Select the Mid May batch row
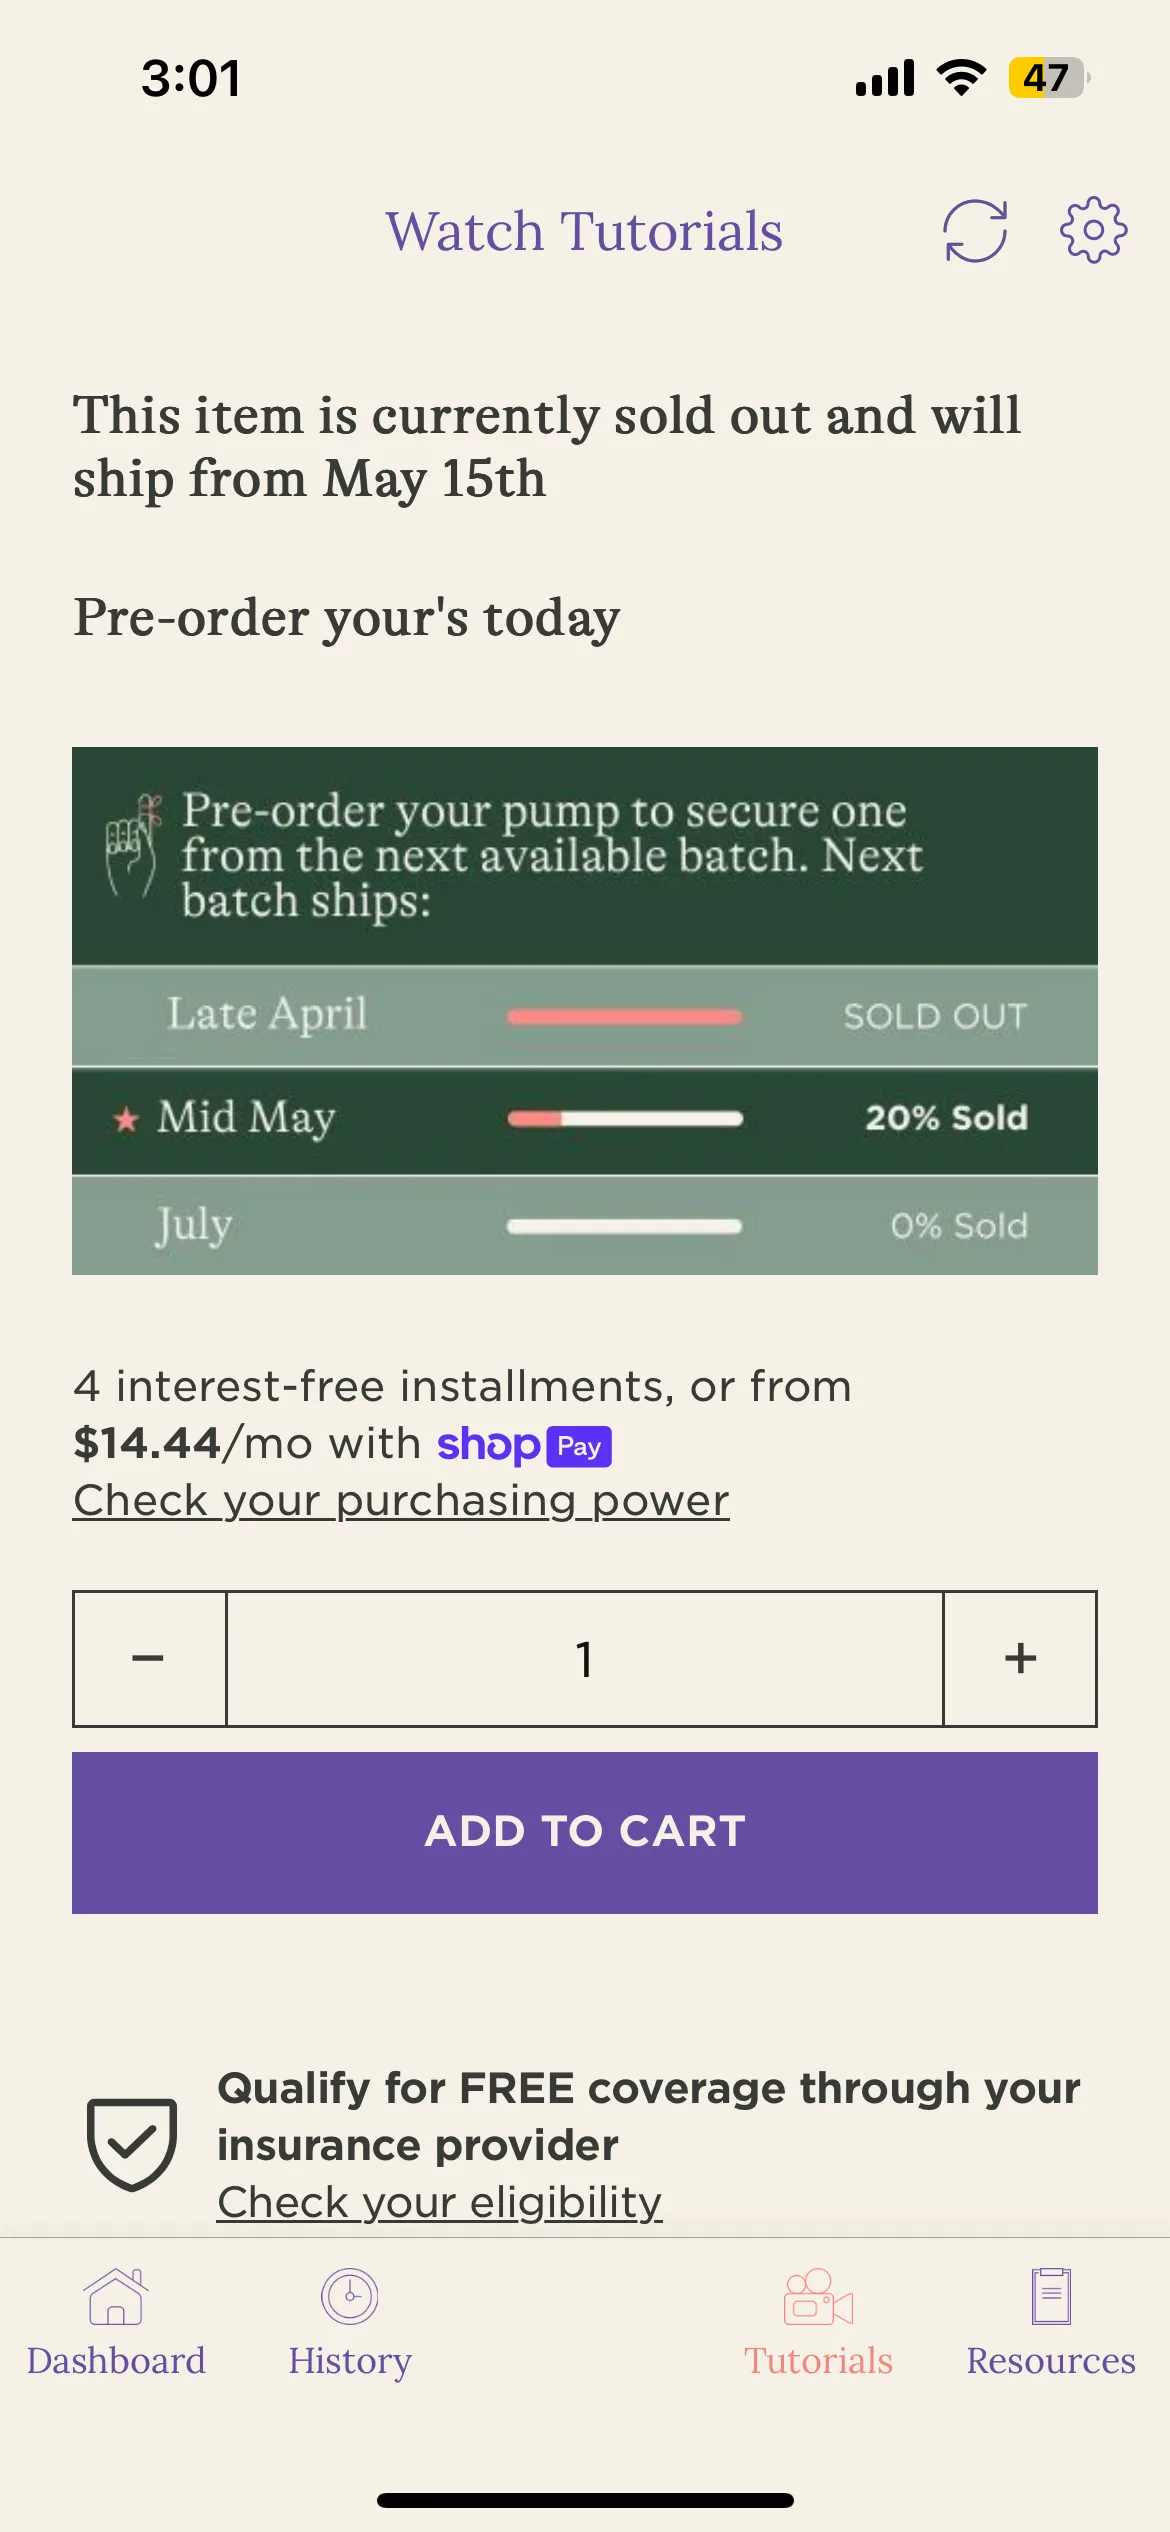 click(585, 1119)
